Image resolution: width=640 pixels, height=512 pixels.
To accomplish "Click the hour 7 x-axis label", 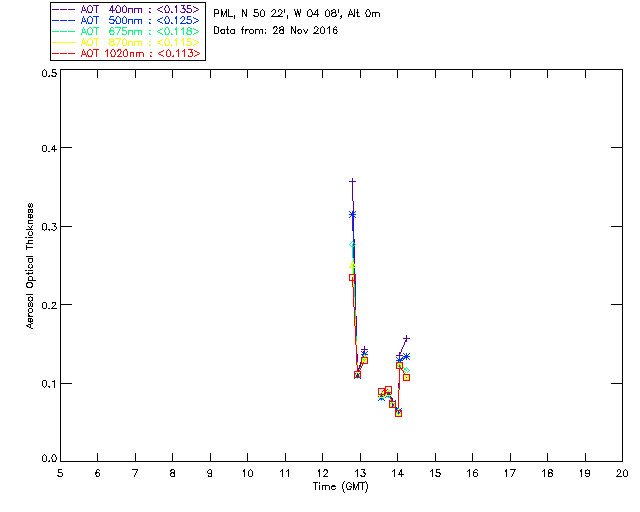I will [x=135, y=473].
